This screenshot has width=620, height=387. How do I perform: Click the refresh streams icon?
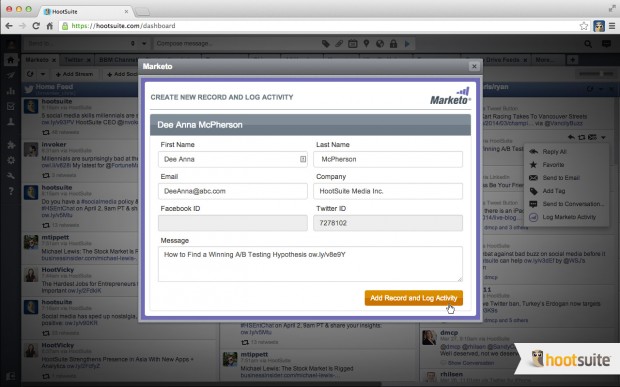[30, 74]
